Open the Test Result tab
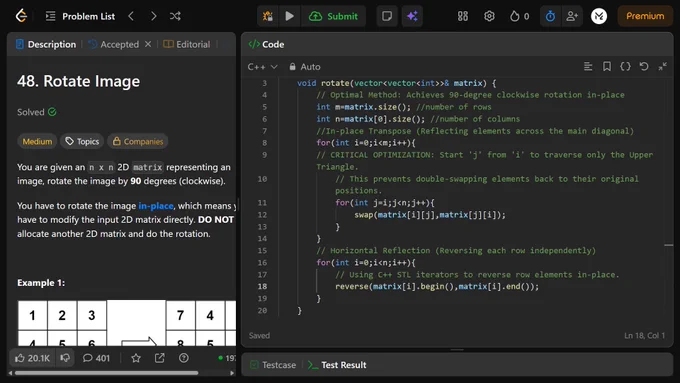The width and height of the screenshot is (680, 383). point(337,365)
